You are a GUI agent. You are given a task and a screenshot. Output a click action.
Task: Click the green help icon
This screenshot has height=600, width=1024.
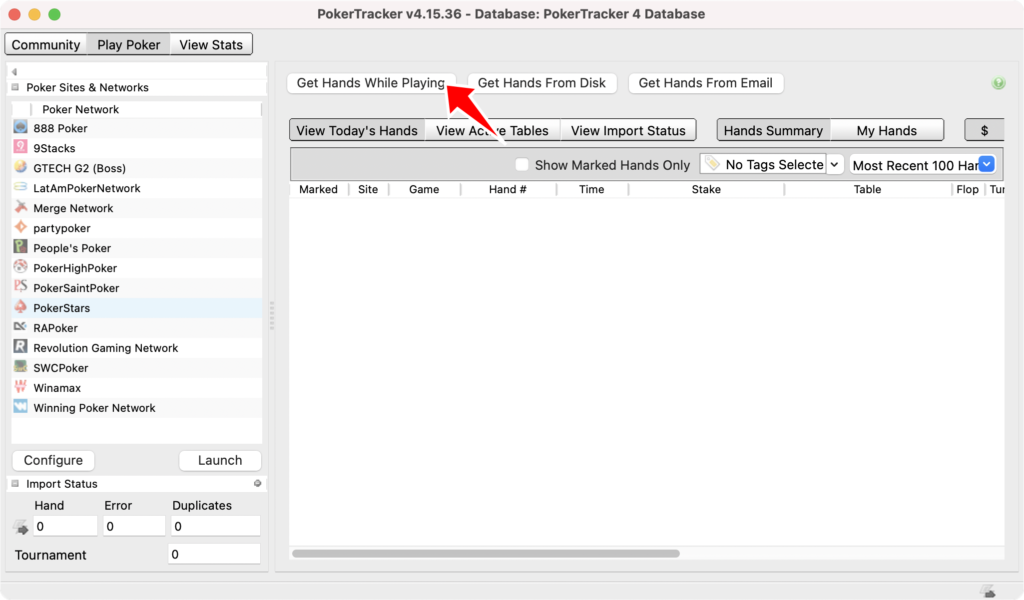click(999, 83)
